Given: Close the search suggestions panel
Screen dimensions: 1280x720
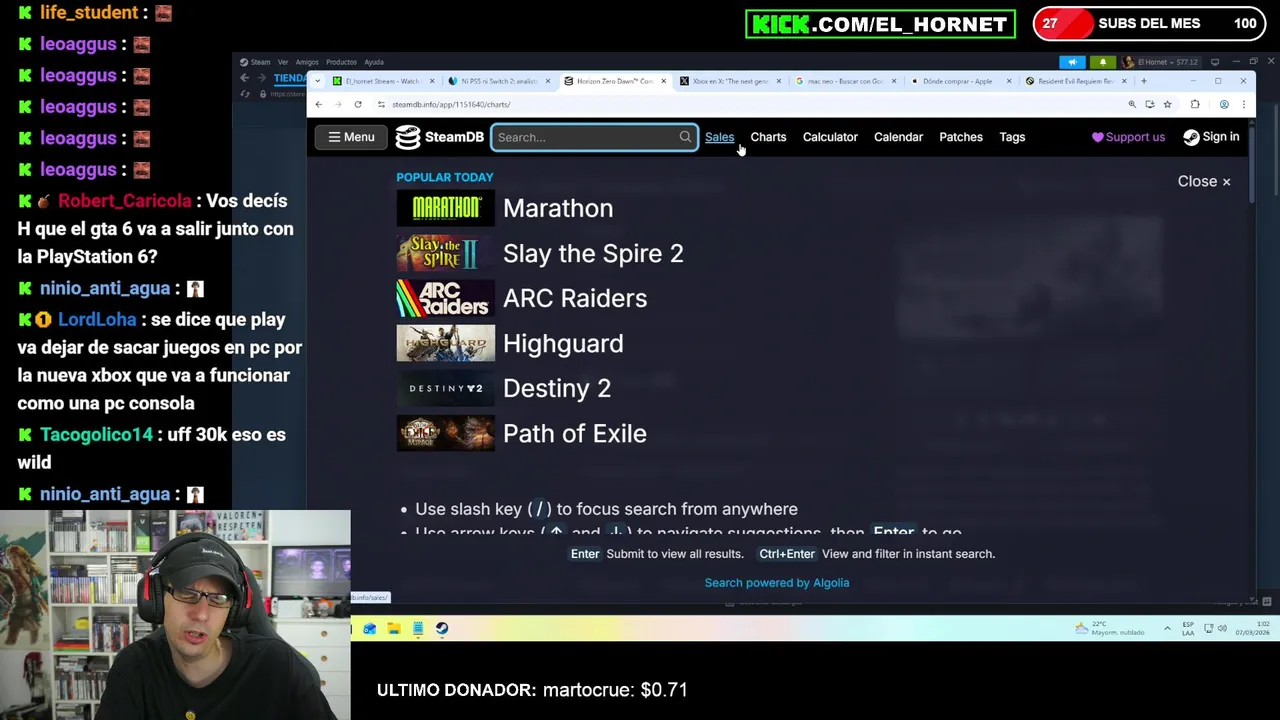Looking at the screenshot, I should coord(1204,181).
